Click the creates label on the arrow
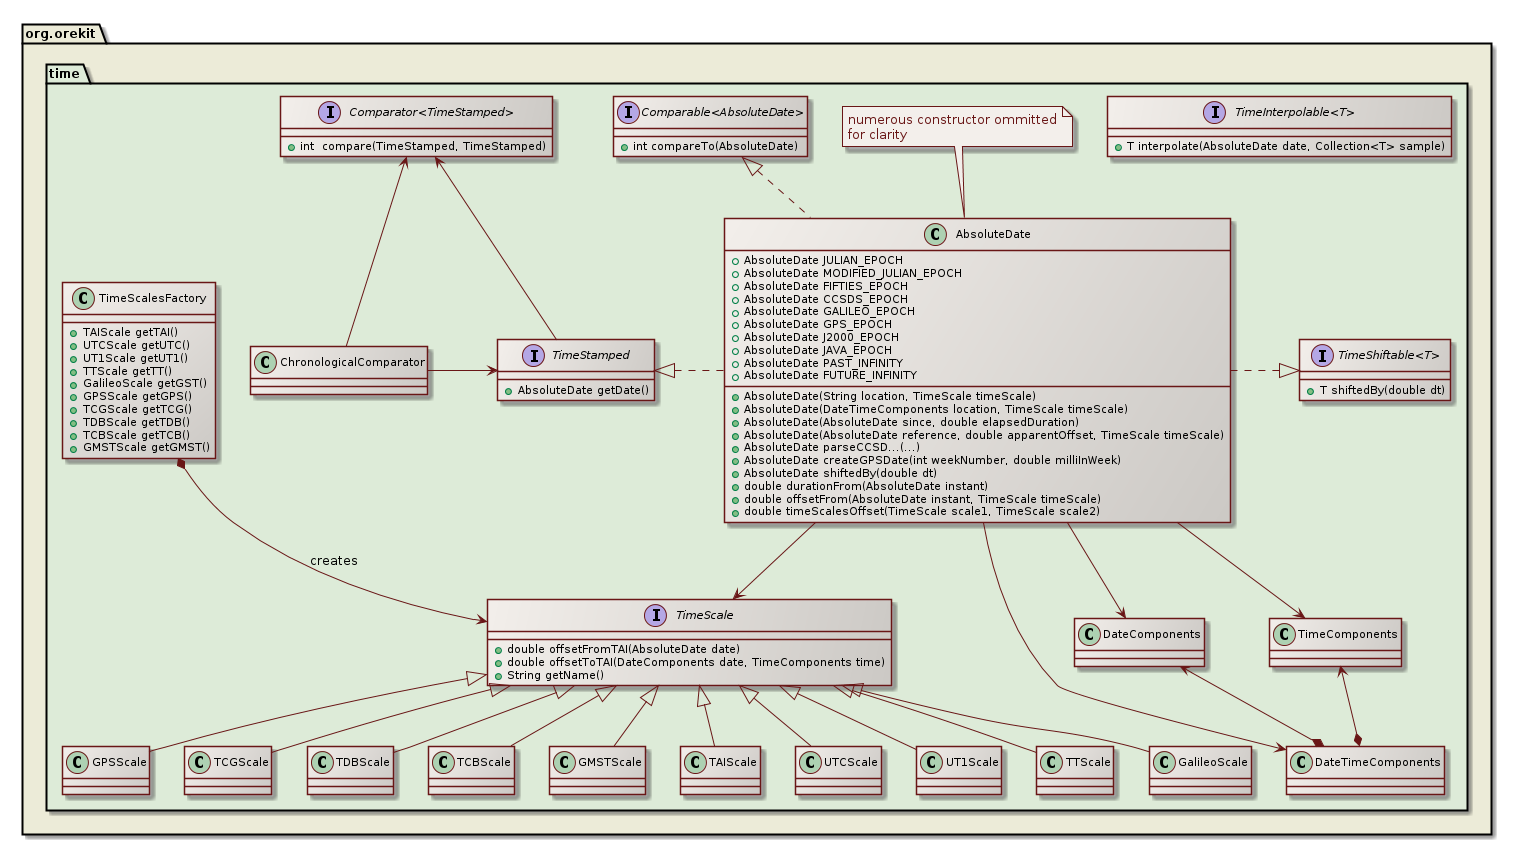This screenshot has height=860, width=1525. click(332, 561)
